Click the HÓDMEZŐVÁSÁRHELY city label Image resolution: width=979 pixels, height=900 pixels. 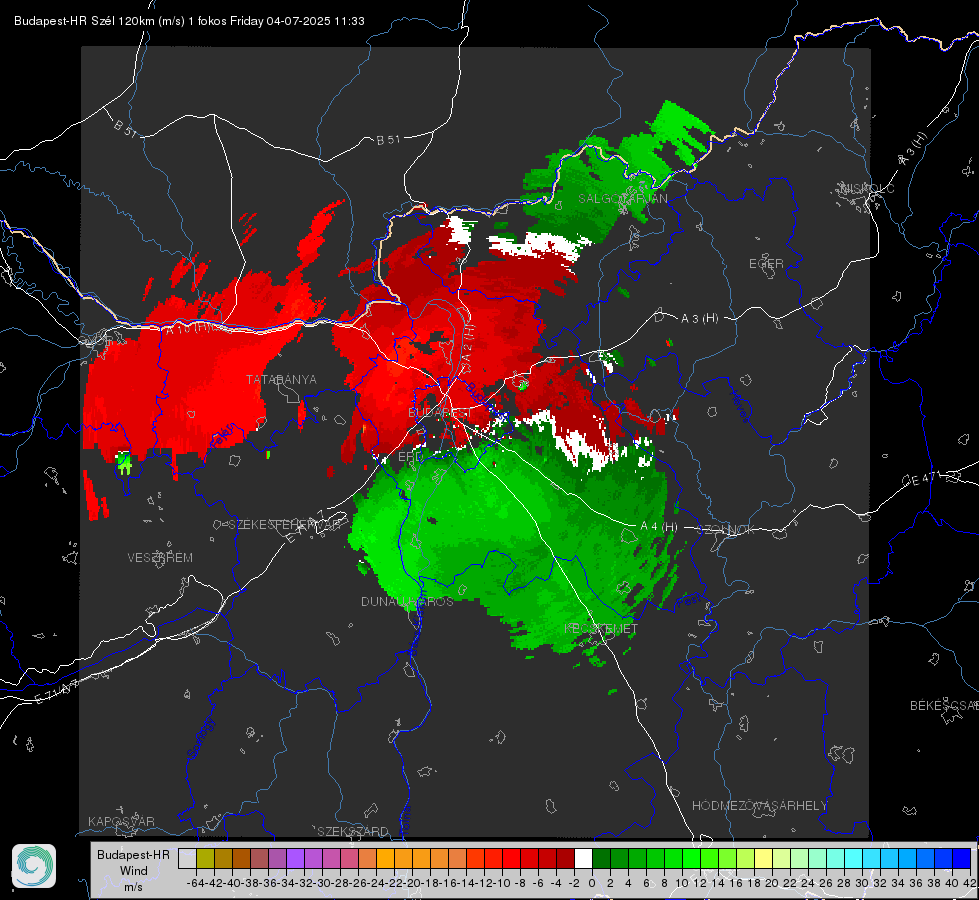tap(760, 806)
